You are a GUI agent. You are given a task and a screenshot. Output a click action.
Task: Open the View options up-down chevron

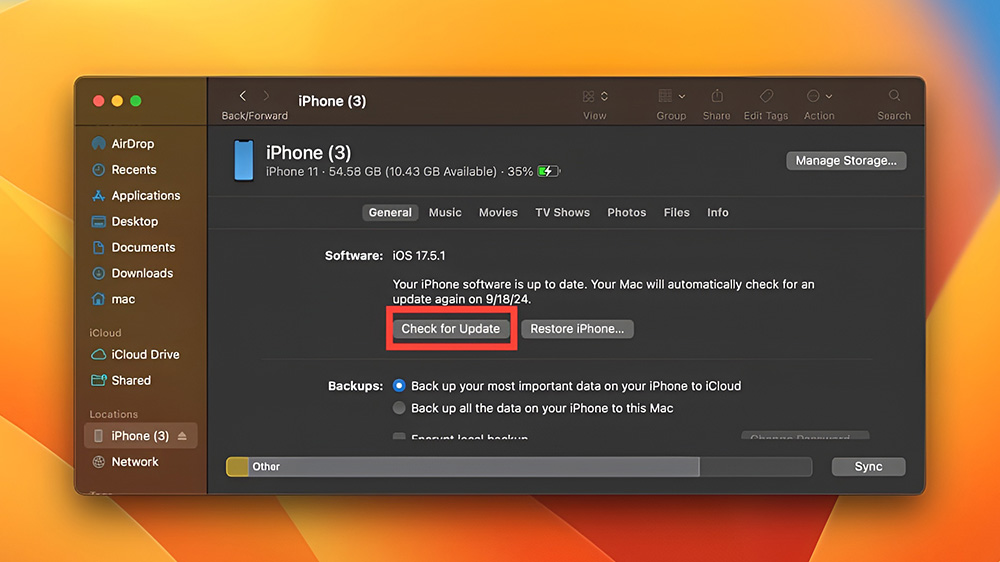pos(605,96)
